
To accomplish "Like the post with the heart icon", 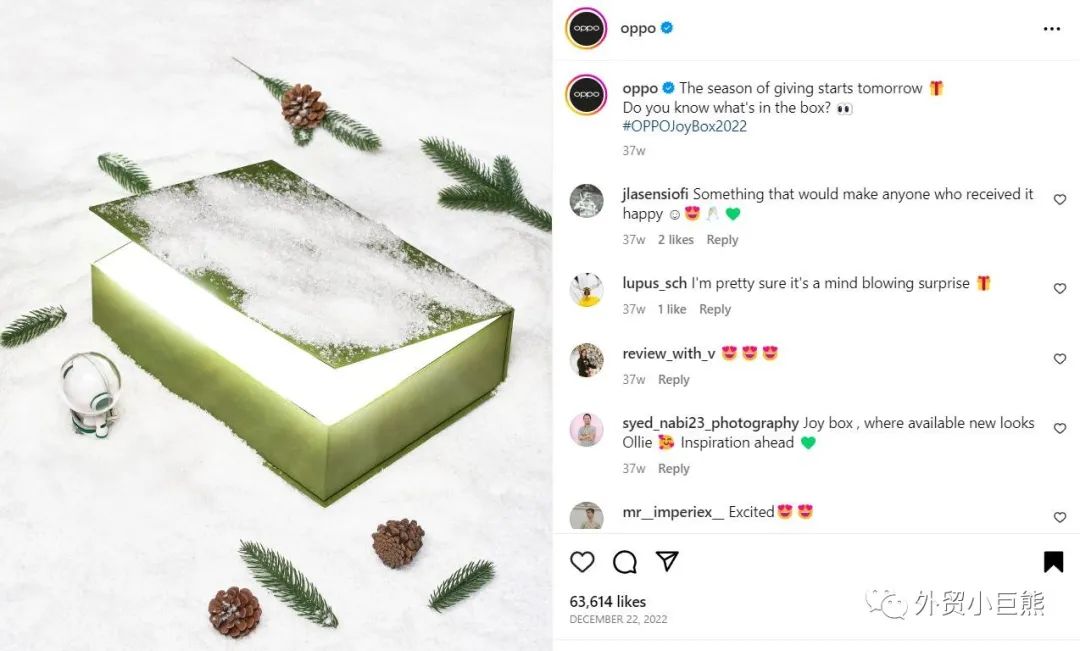I will 582,562.
